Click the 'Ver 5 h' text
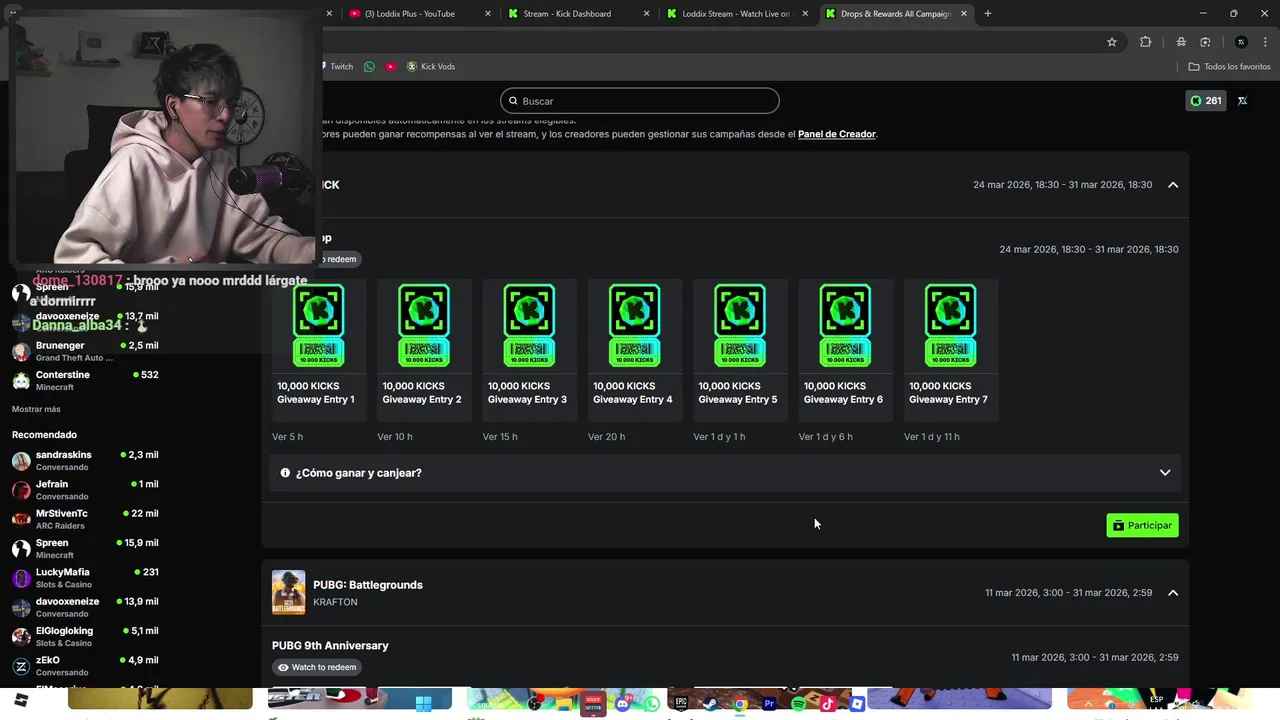1280x720 pixels. (287, 437)
